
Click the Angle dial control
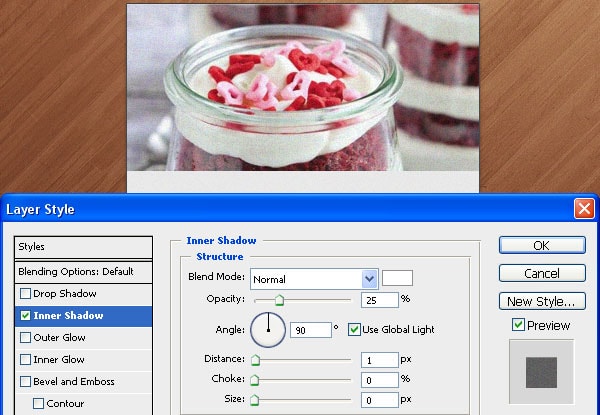point(268,330)
